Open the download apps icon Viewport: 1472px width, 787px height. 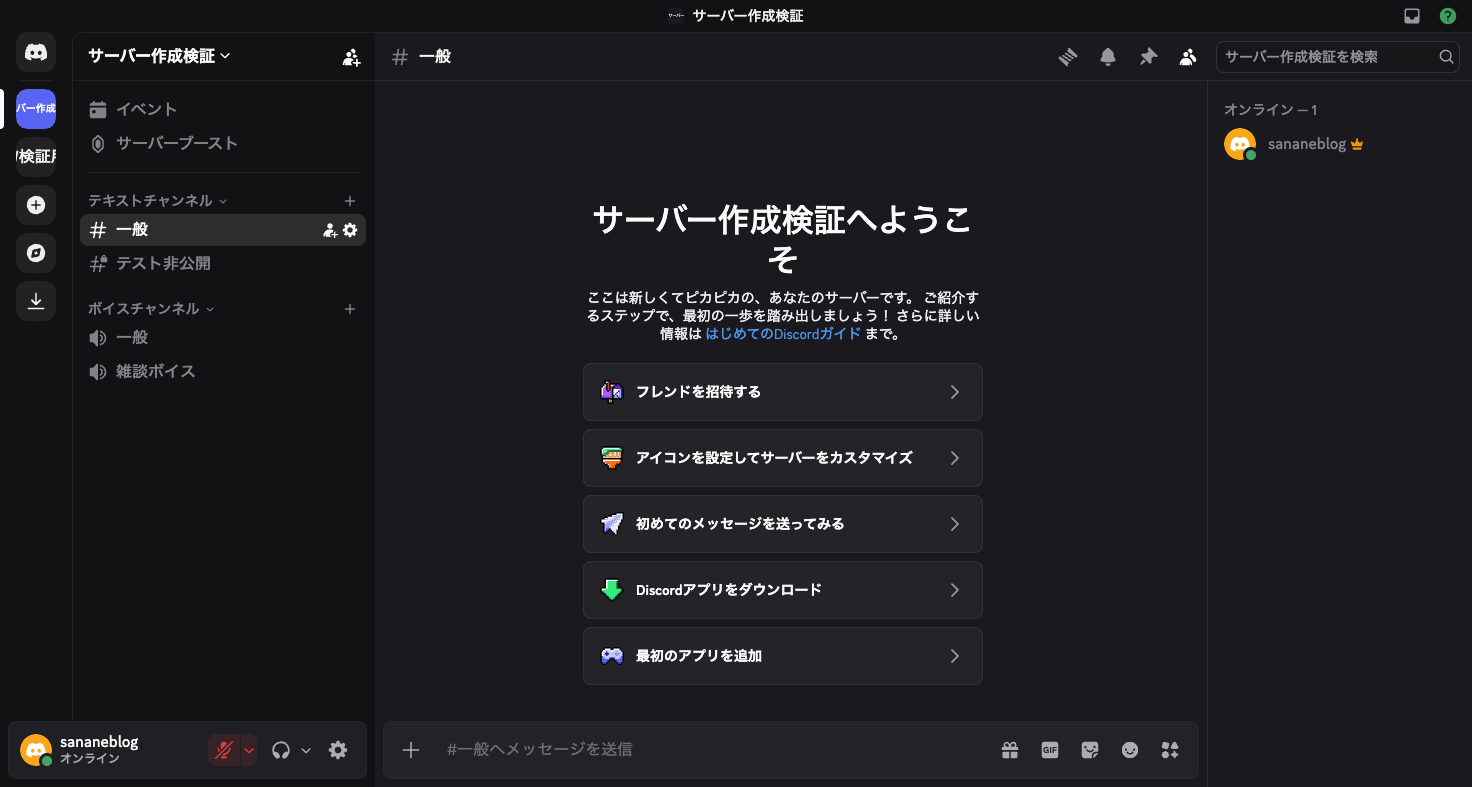coord(36,301)
